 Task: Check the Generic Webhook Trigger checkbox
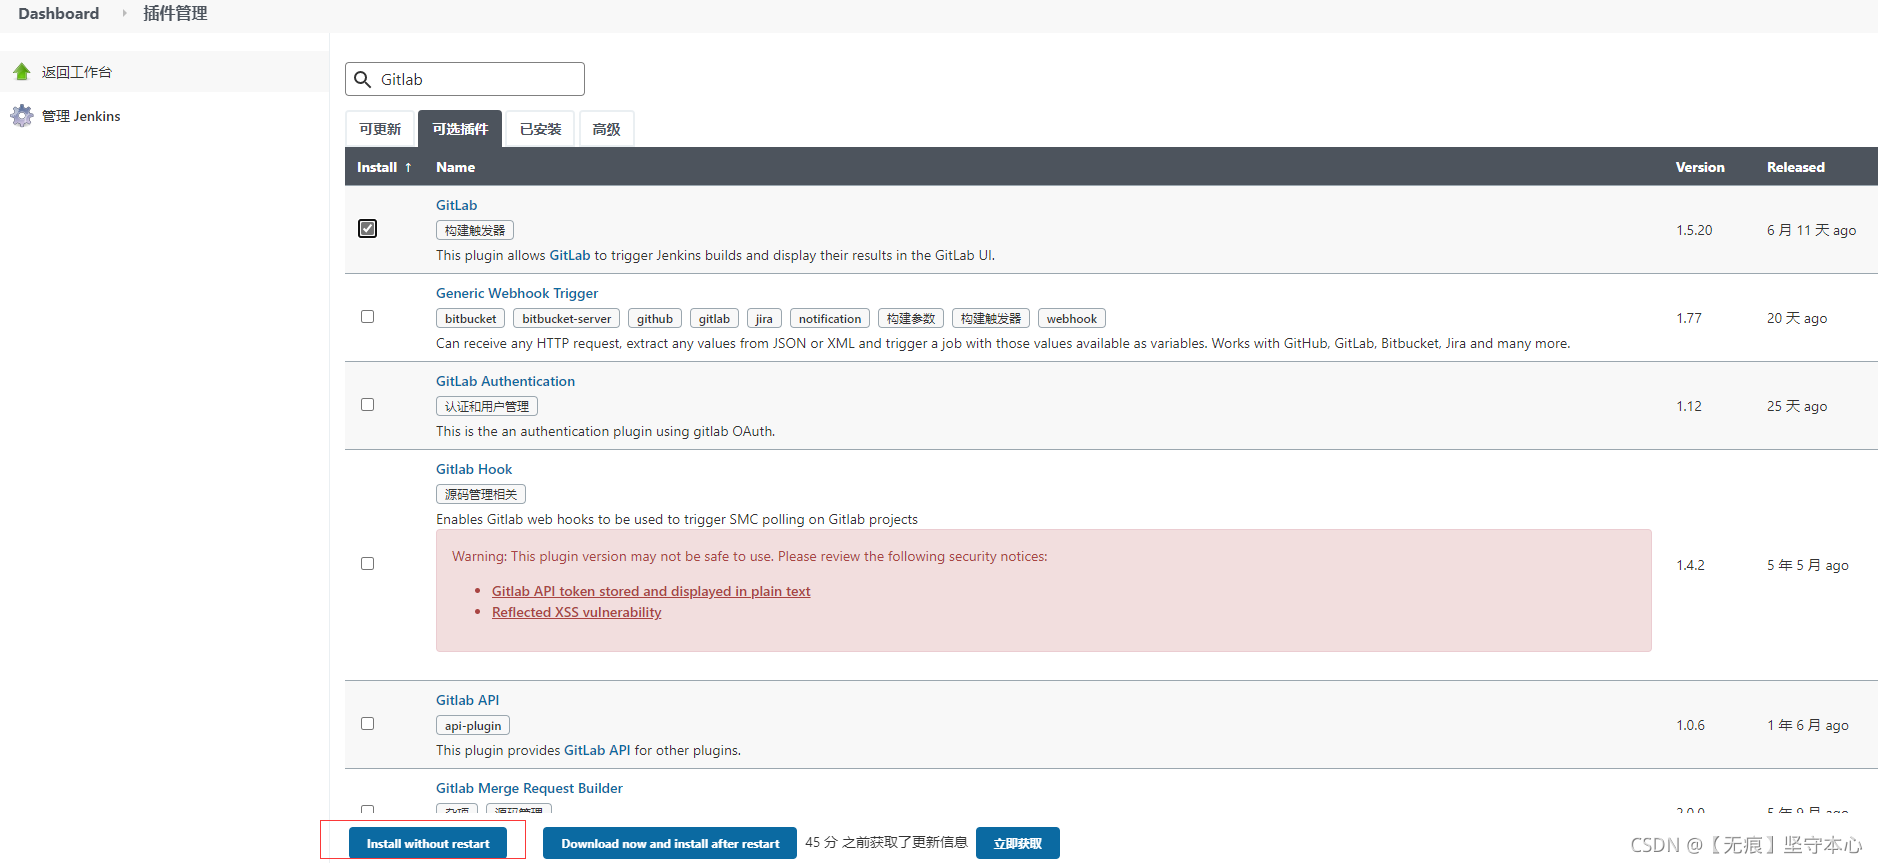tap(368, 317)
